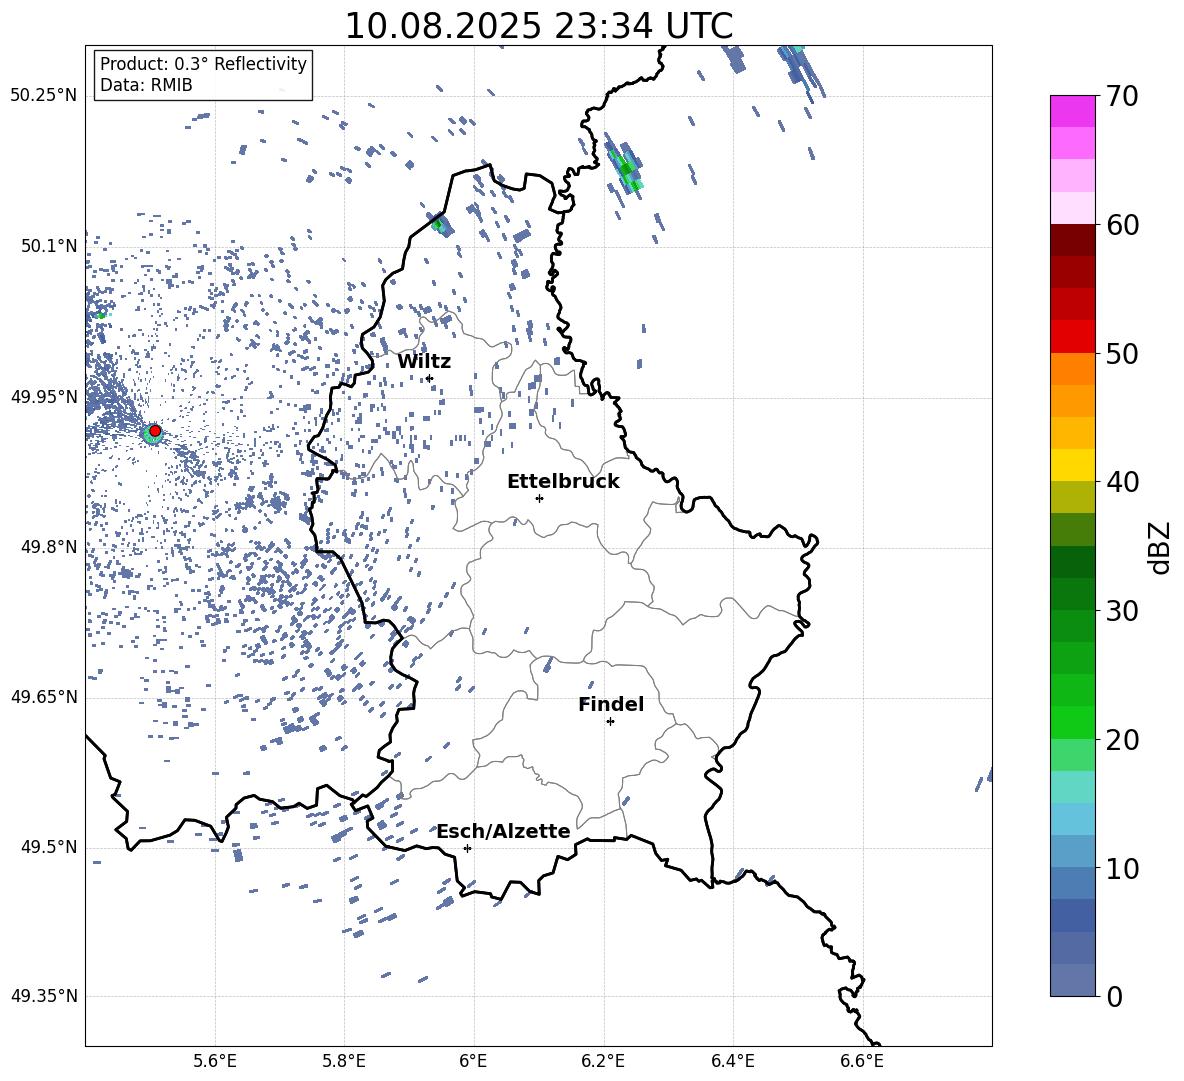The image size is (1184, 1081).
Task: Click the red radar site marker dot
Action: (155, 430)
